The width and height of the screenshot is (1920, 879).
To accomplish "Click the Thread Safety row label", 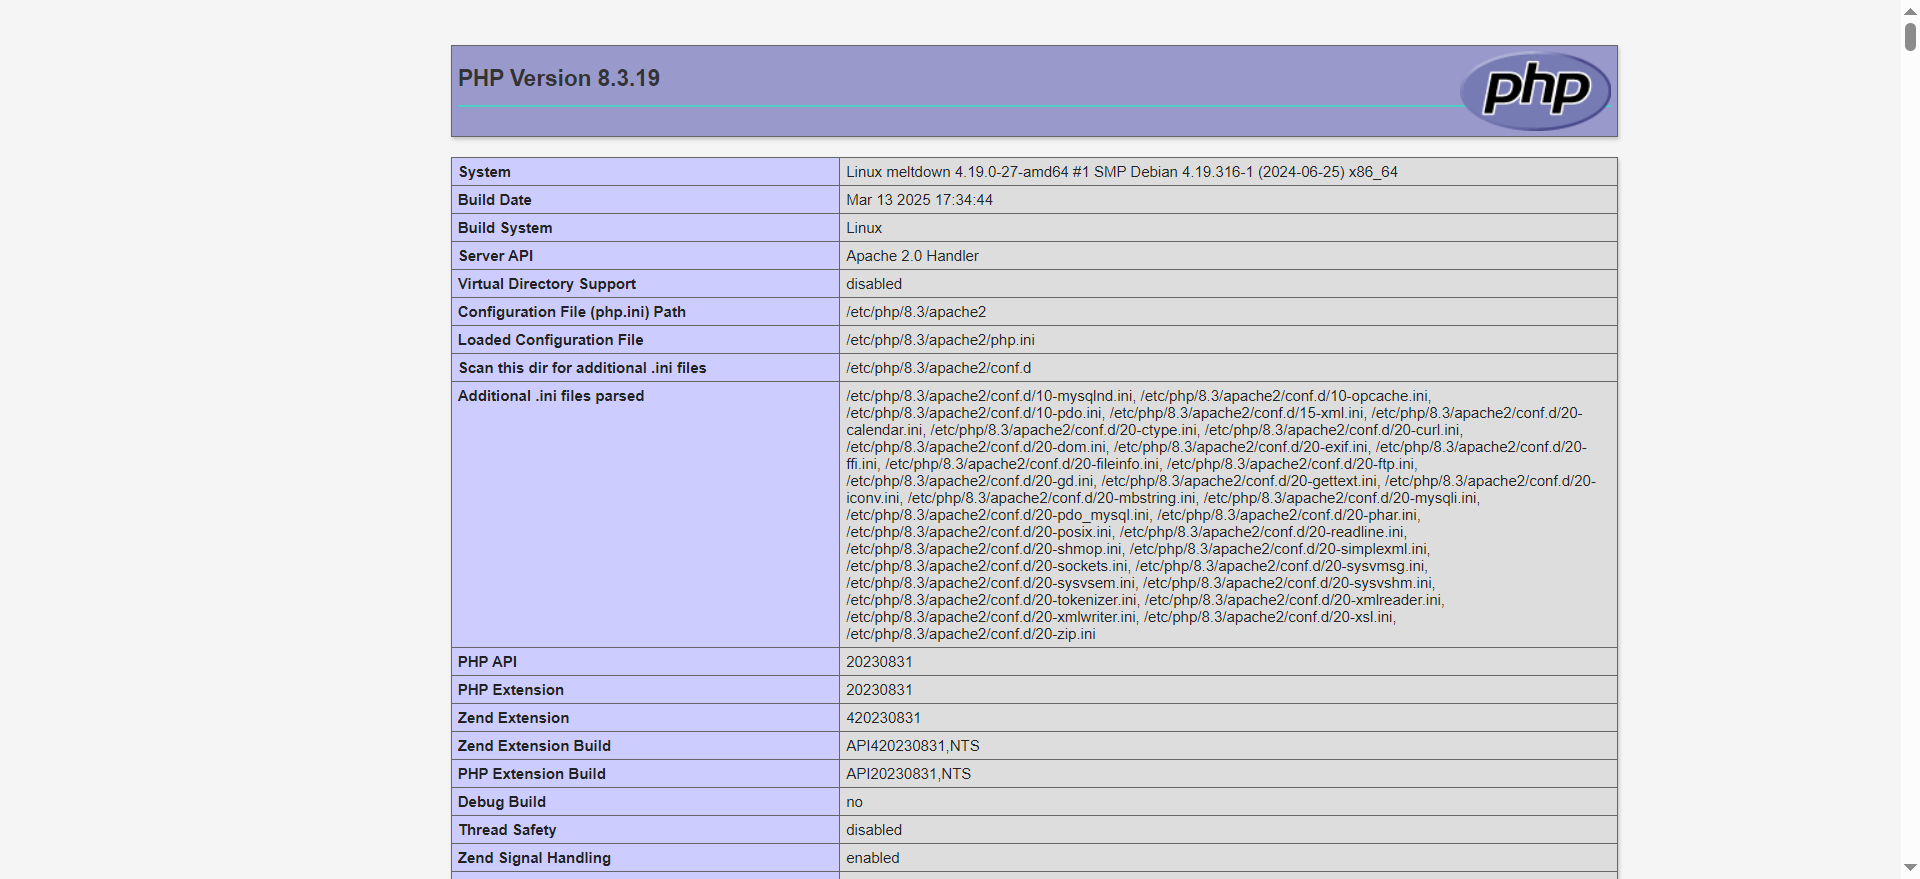I will 507,830.
